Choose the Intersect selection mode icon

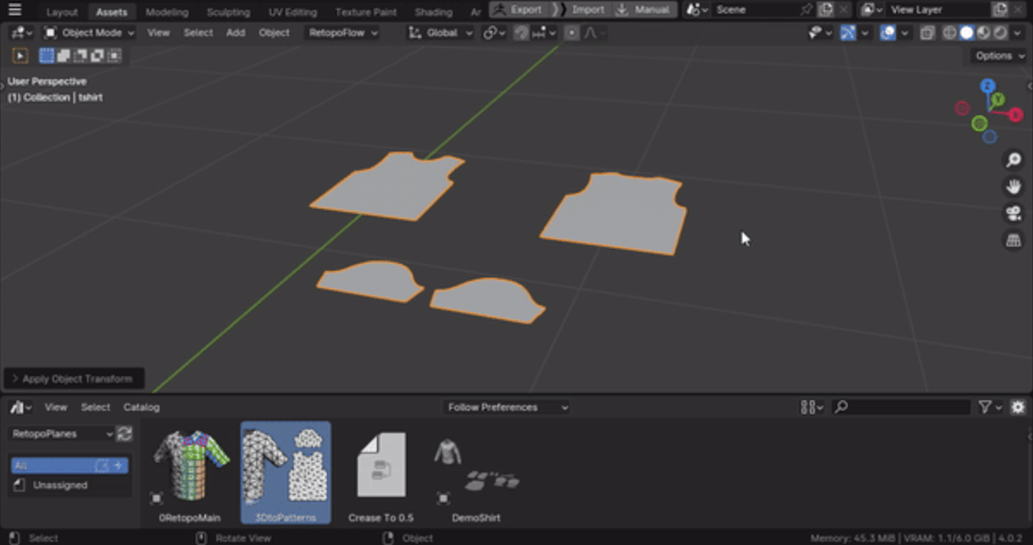(115, 56)
